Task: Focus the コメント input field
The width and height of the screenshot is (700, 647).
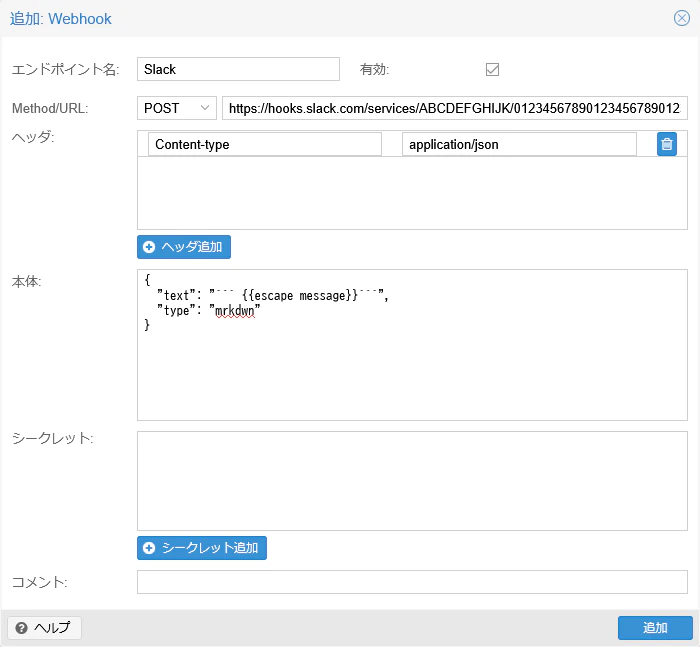Action: point(412,582)
